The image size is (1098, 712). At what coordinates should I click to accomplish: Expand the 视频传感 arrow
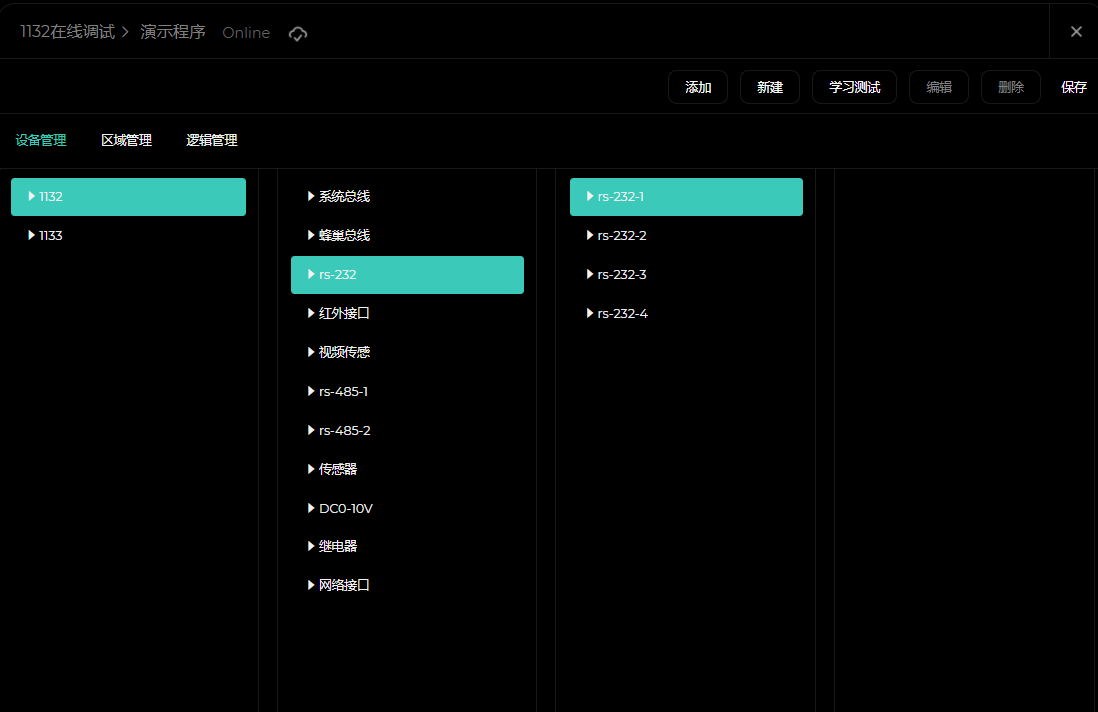311,352
